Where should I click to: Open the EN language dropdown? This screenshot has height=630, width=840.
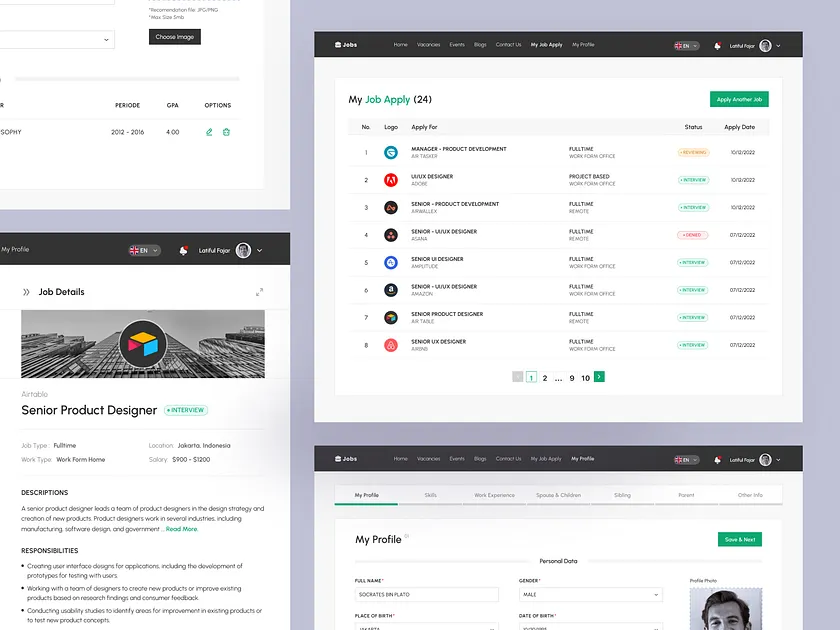[x=684, y=44]
